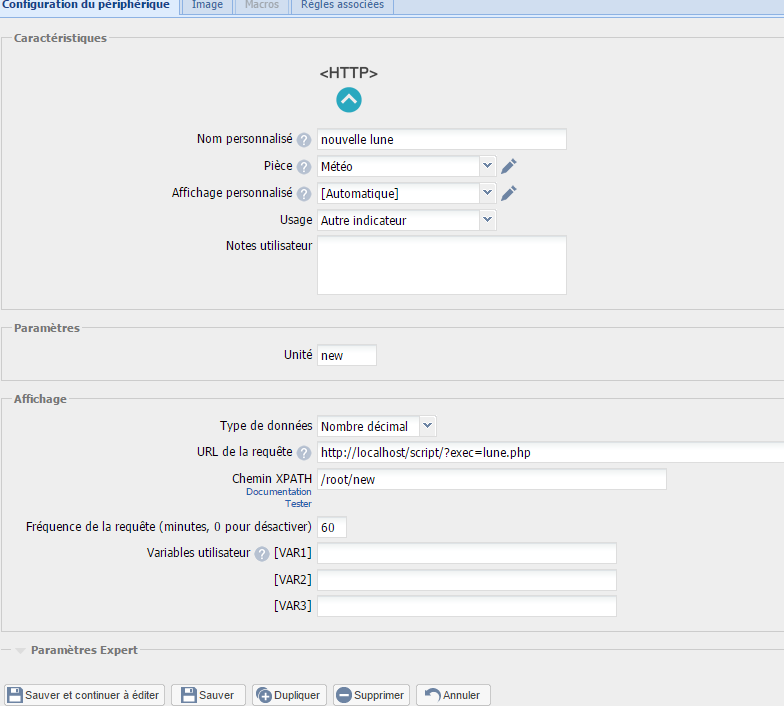Click help icon beside Pièce label
Screen dimensions: 784x706
[304, 167]
